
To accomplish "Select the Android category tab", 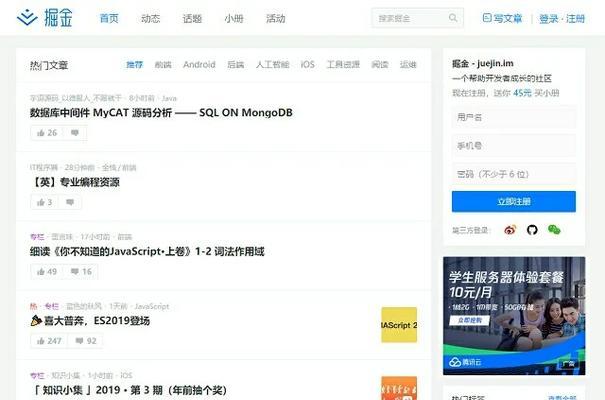I will pos(199,65).
